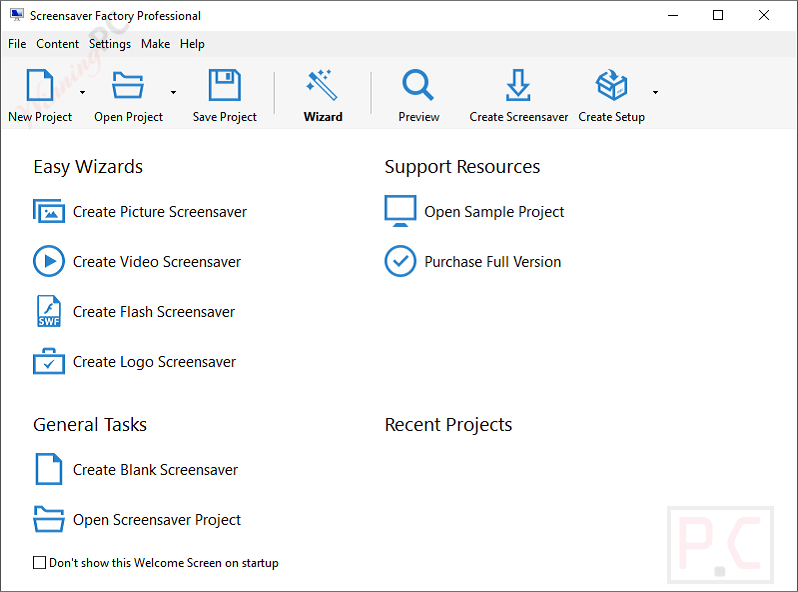
Task: Click the picture icon for Picture Screensaver
Action: (49, 211)
